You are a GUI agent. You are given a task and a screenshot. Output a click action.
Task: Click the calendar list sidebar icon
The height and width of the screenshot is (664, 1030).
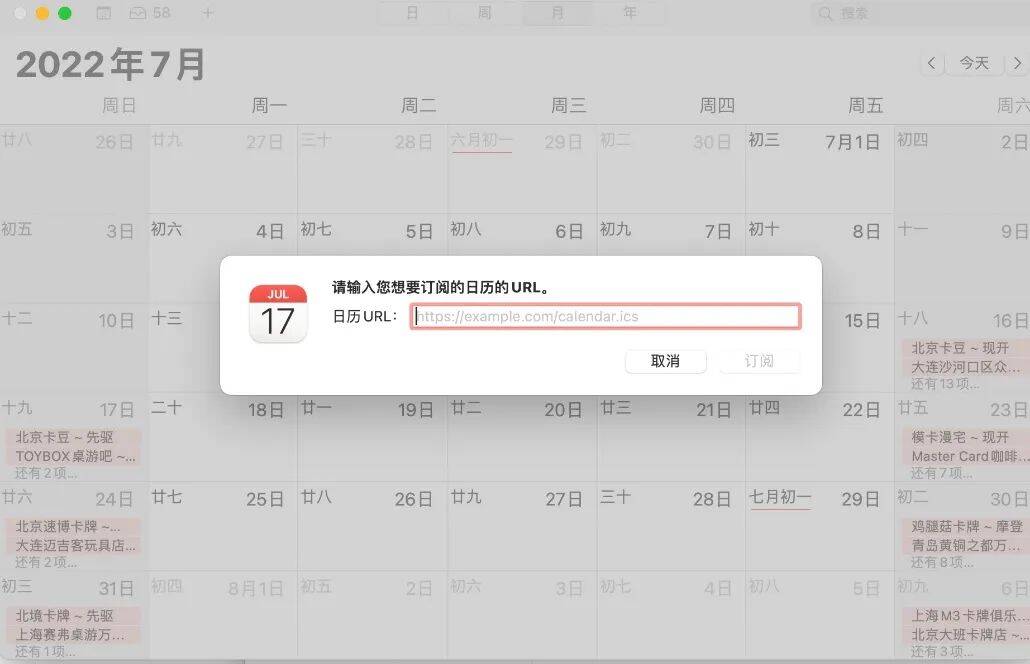104,13
